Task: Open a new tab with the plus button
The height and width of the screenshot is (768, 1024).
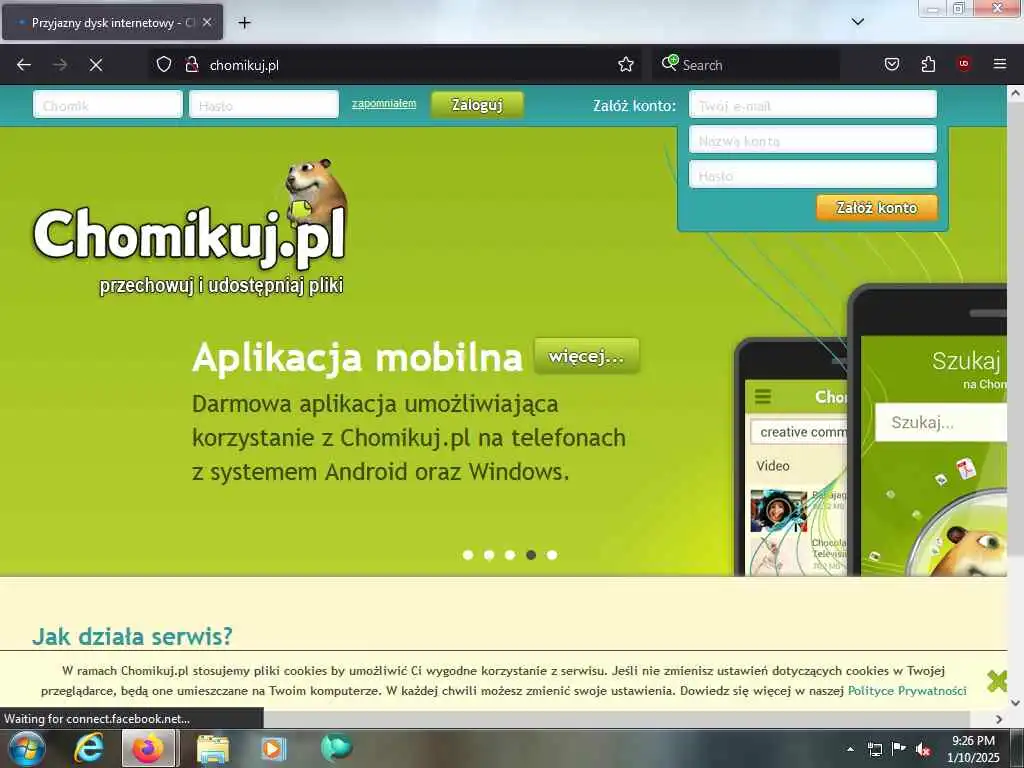Action: pyautogui.click(x=244, y=23)
